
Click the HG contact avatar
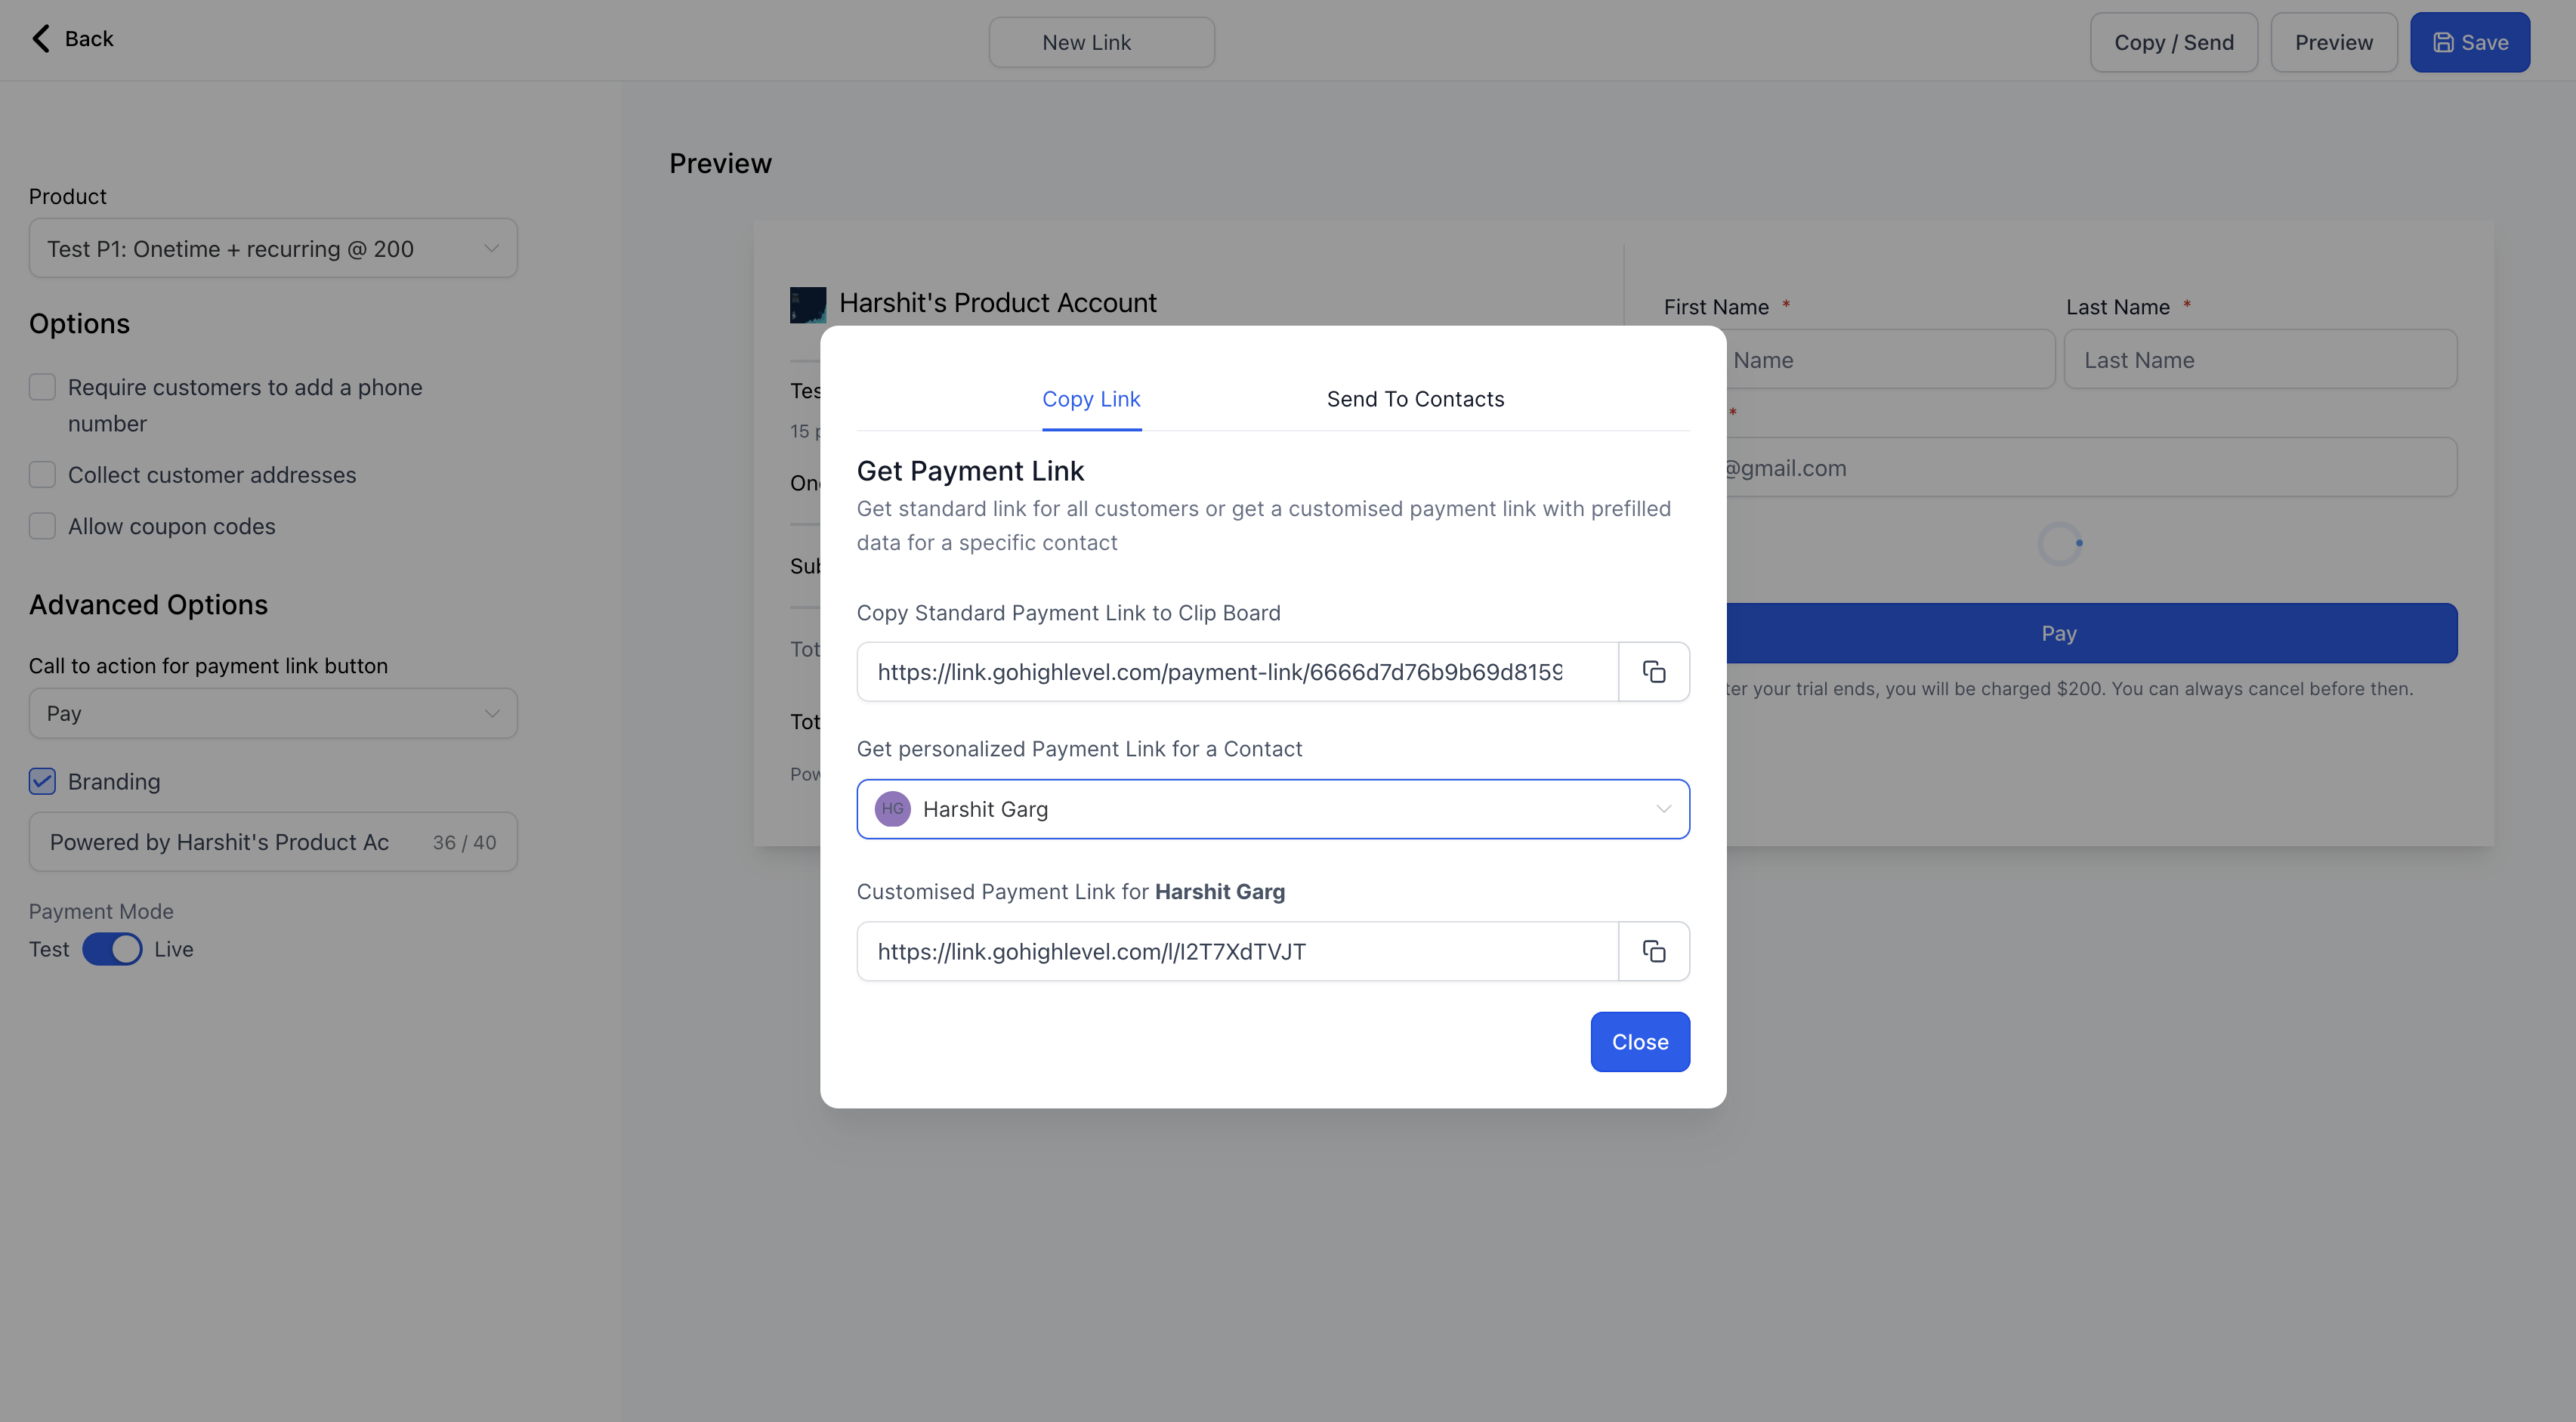click(x=892, y=809)
